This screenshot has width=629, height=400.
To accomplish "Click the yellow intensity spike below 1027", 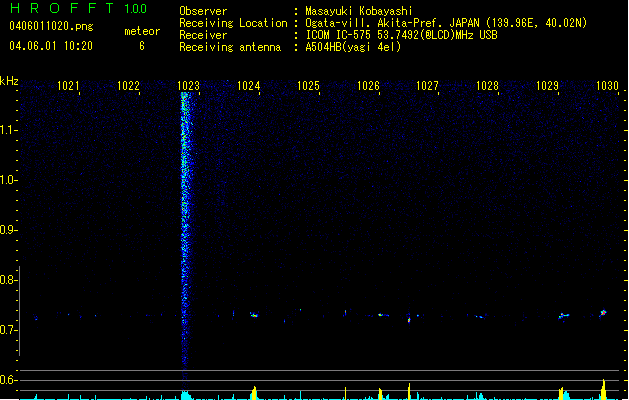I will 409,391.
